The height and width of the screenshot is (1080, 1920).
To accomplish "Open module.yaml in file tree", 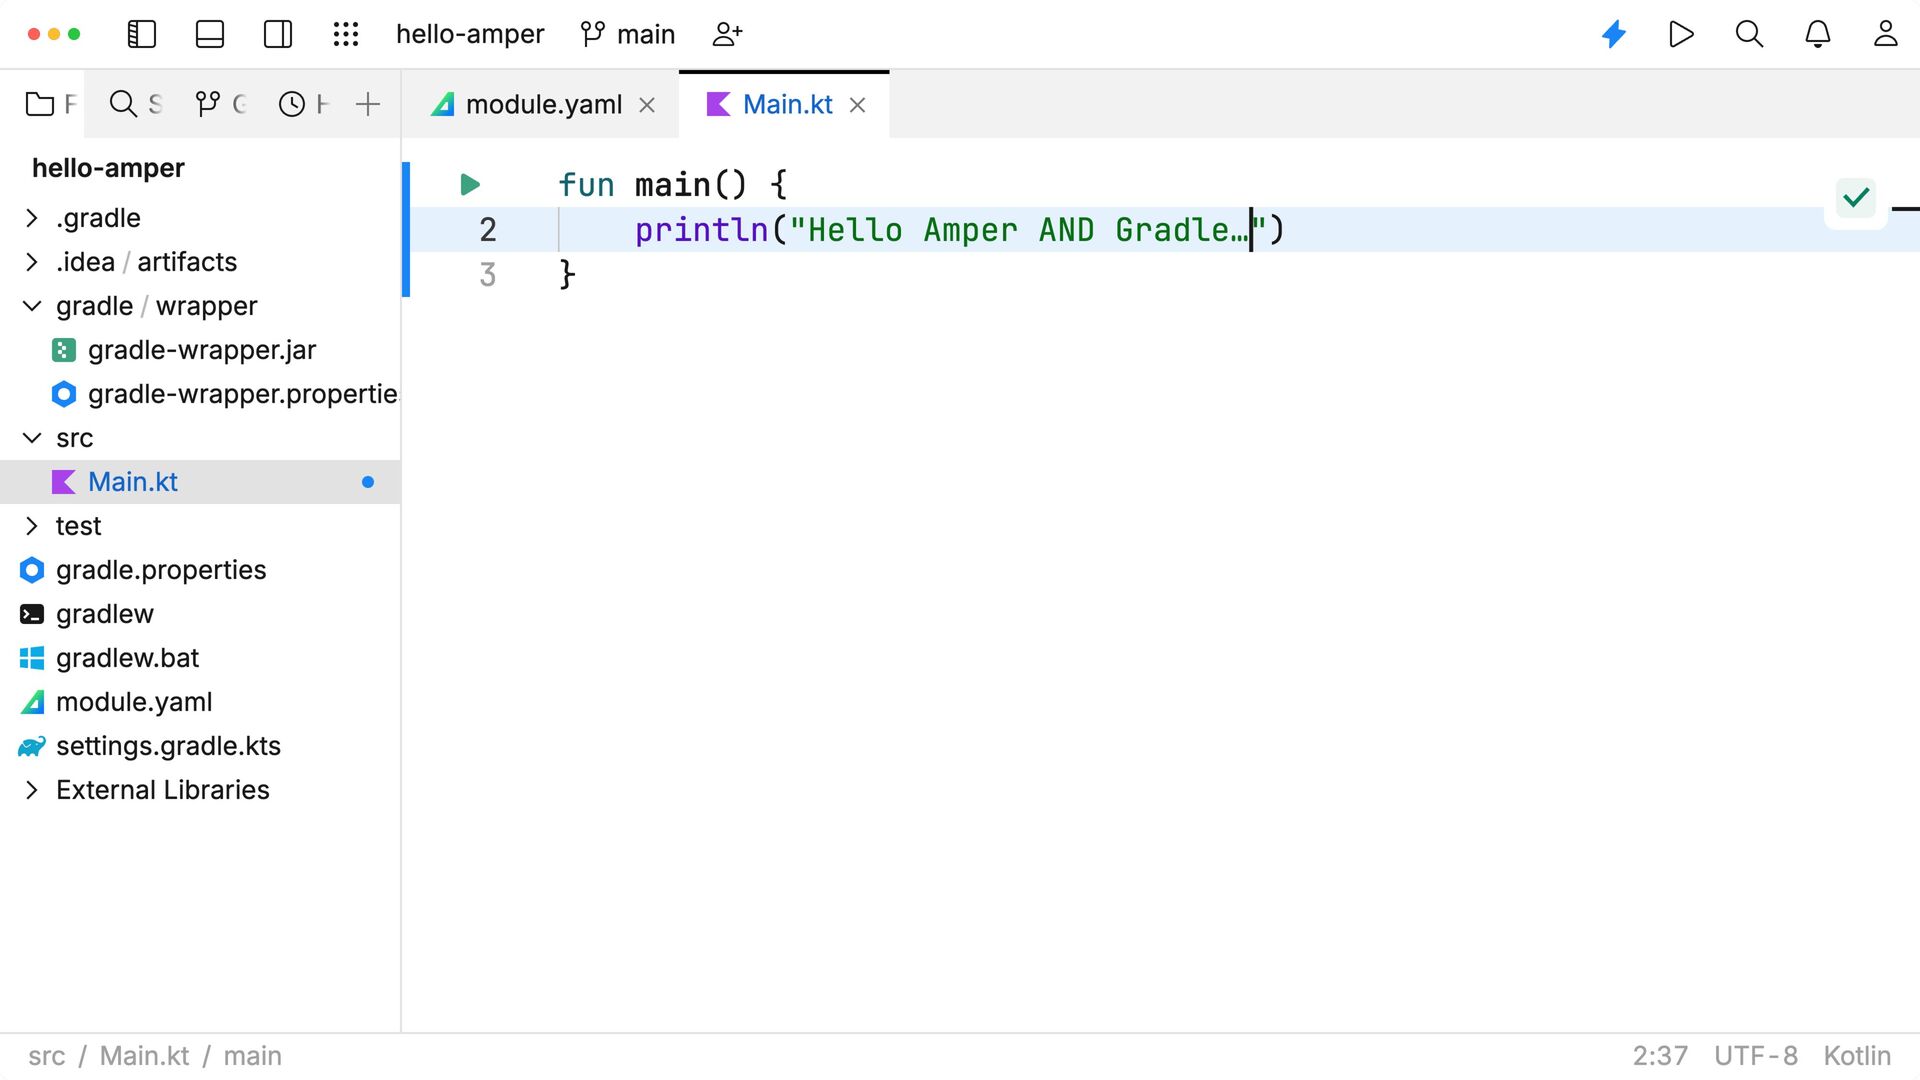I will (200, 702).
